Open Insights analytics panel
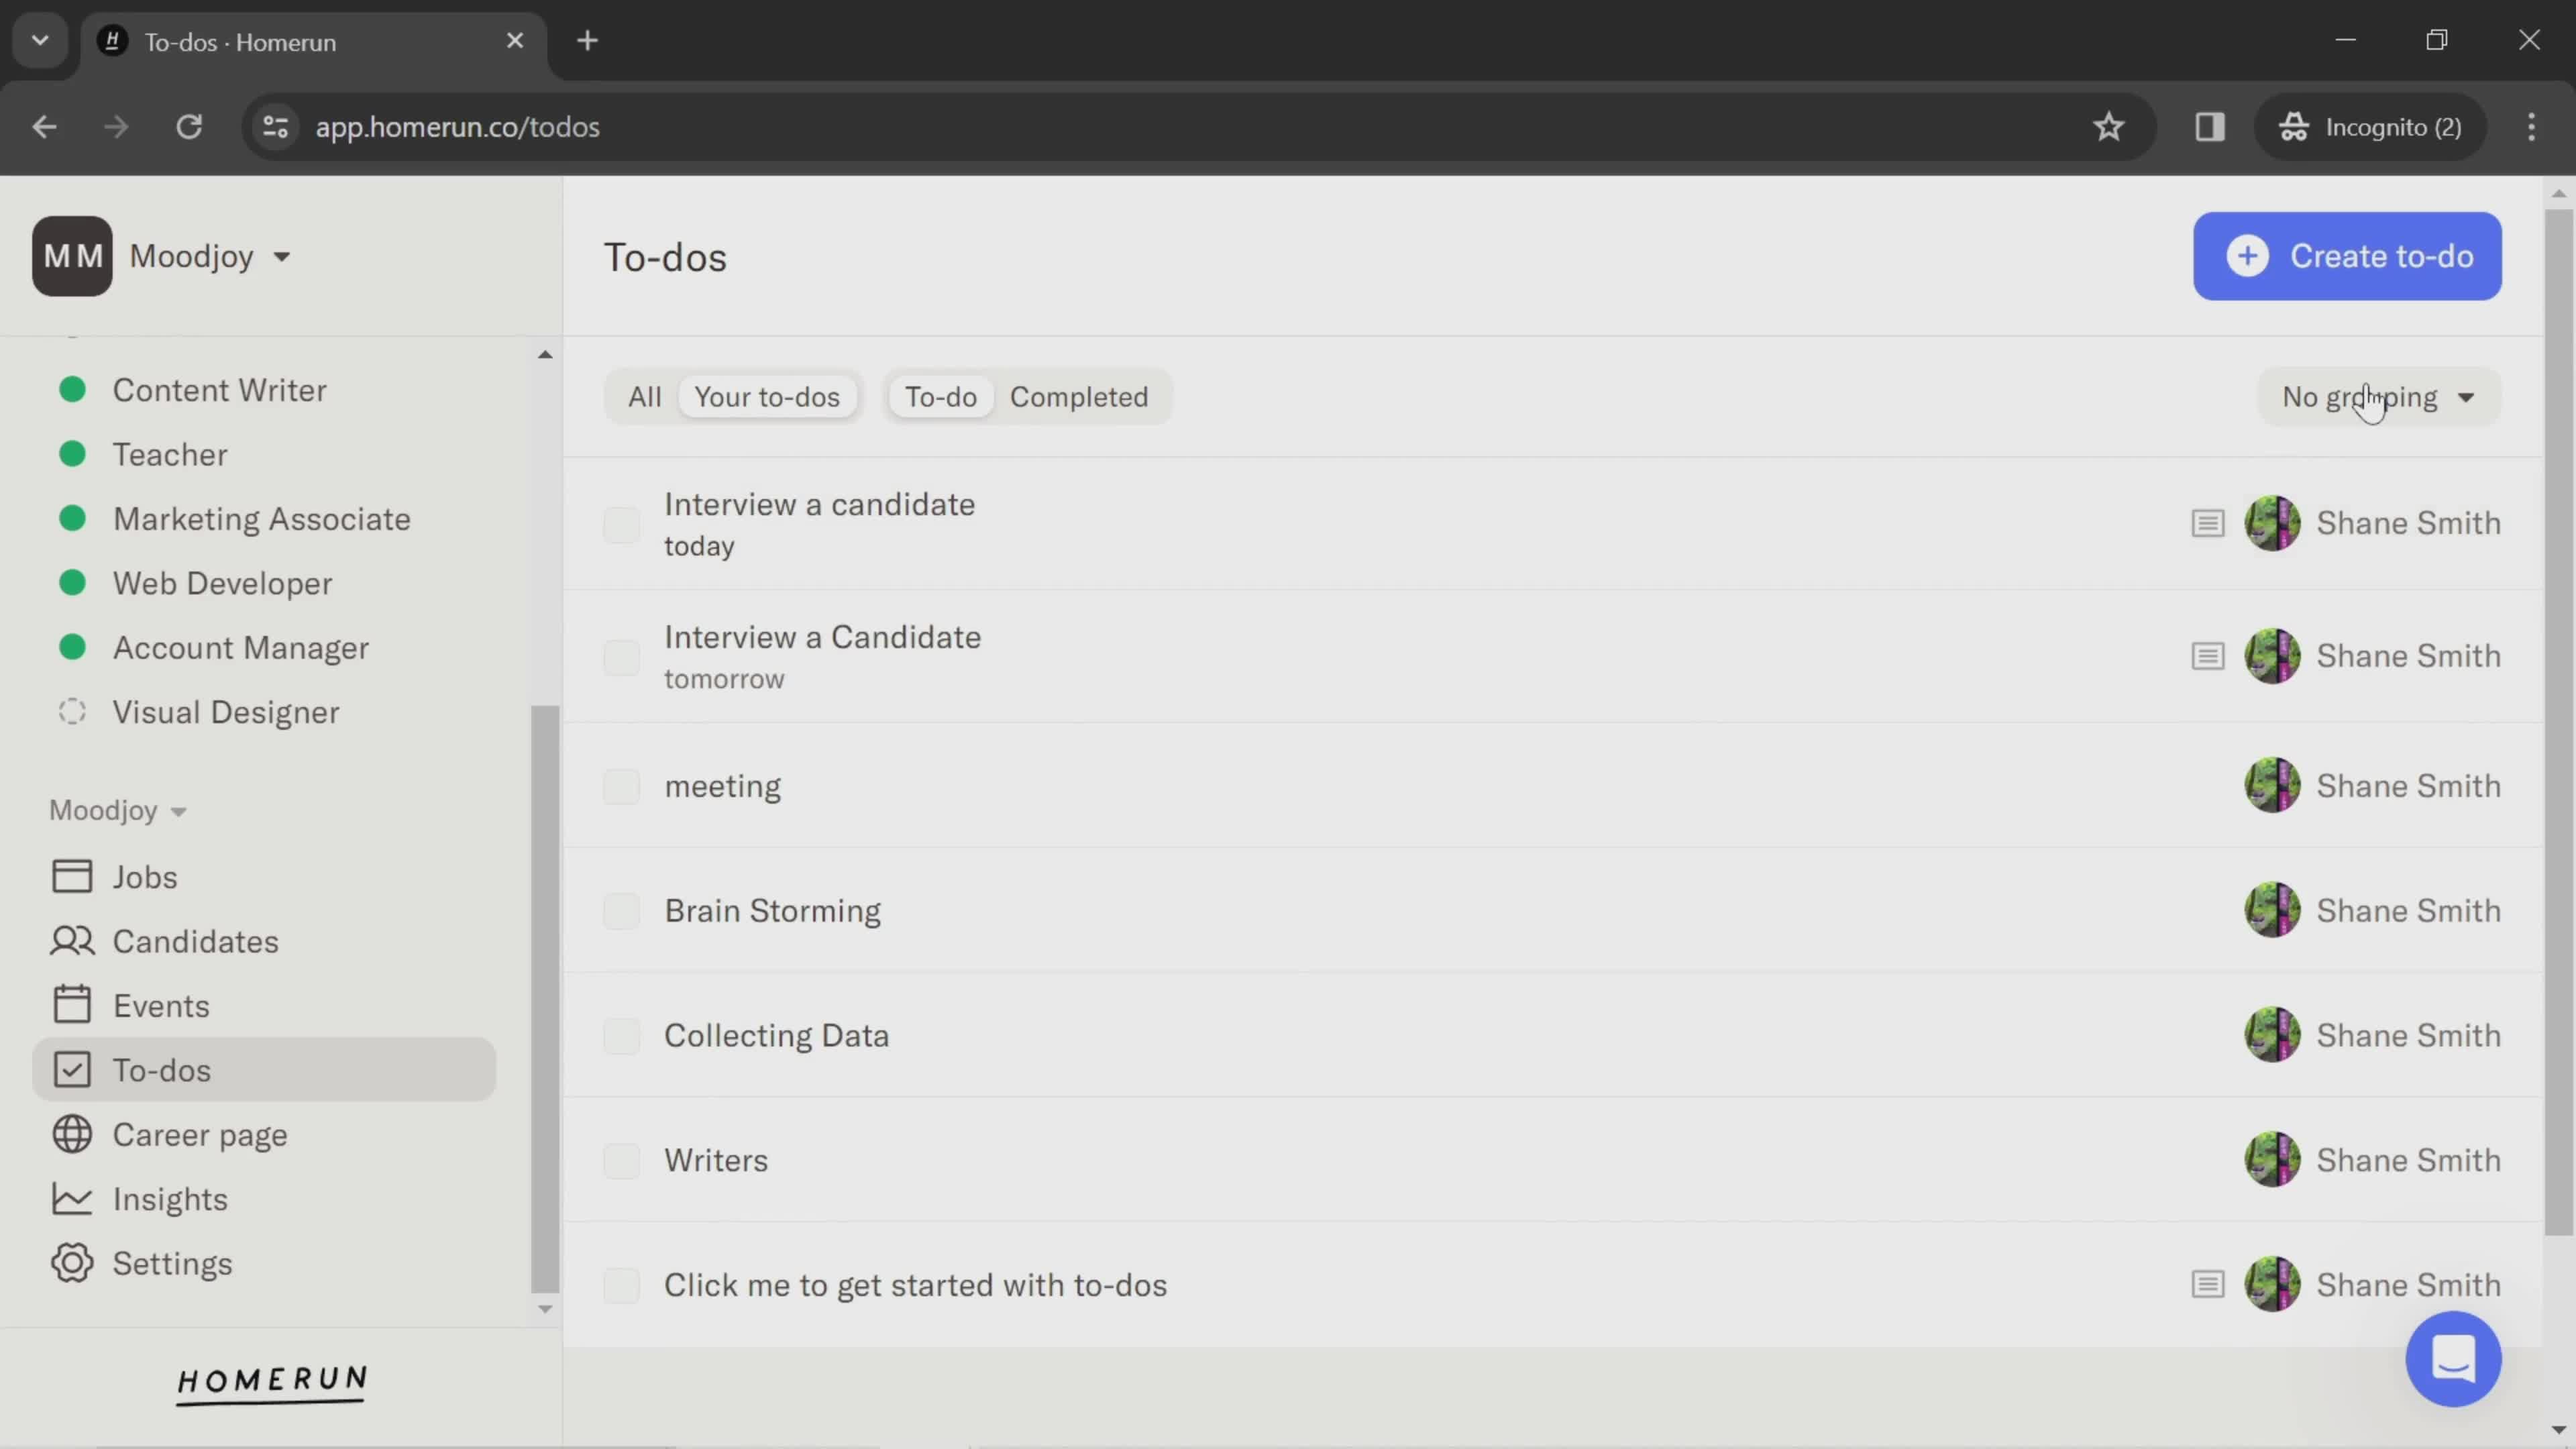 [x=170, y=1199]
